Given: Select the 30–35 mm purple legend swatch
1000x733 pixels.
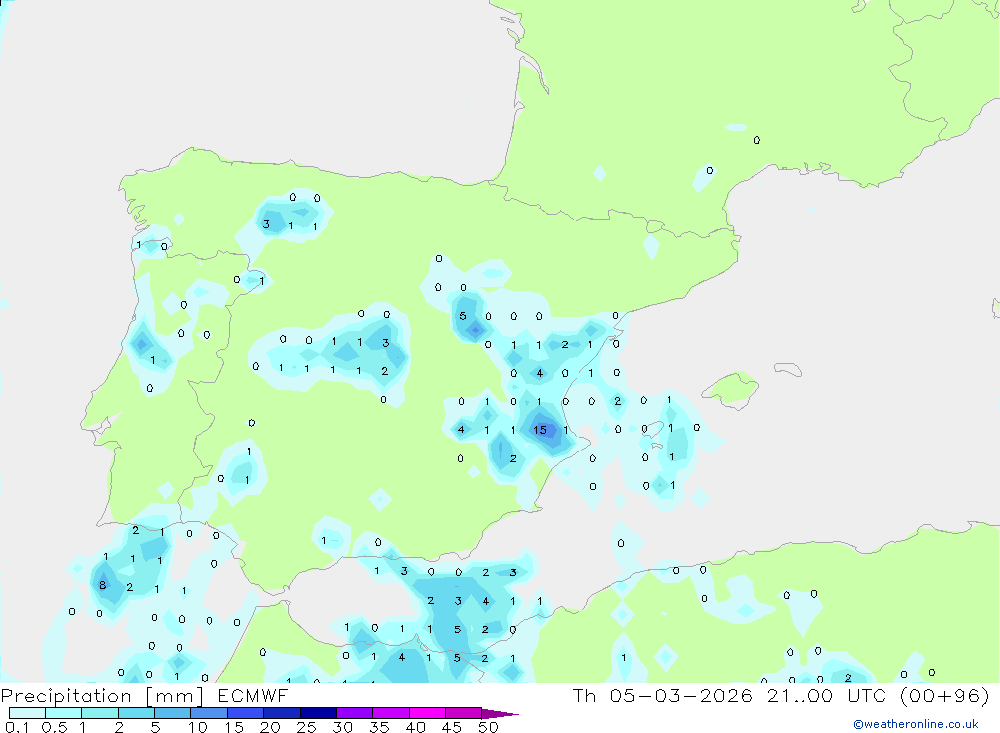Looking at the screenshot, I should [355, 713].
